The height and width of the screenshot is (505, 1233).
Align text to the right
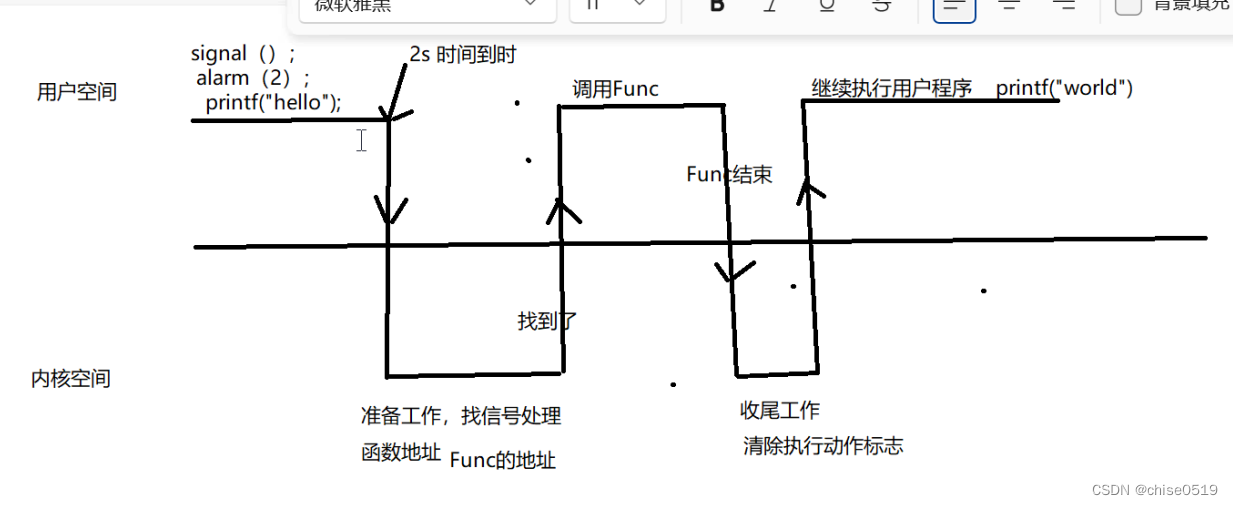coord(1064,5)
